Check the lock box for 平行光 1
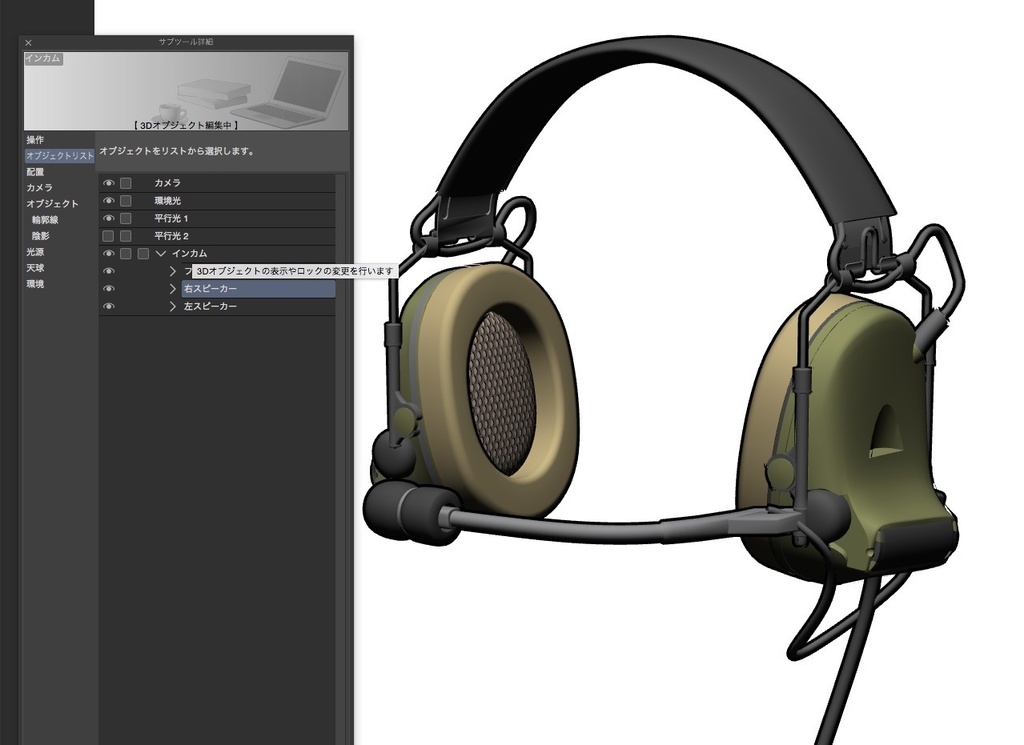 coord(125,219)
